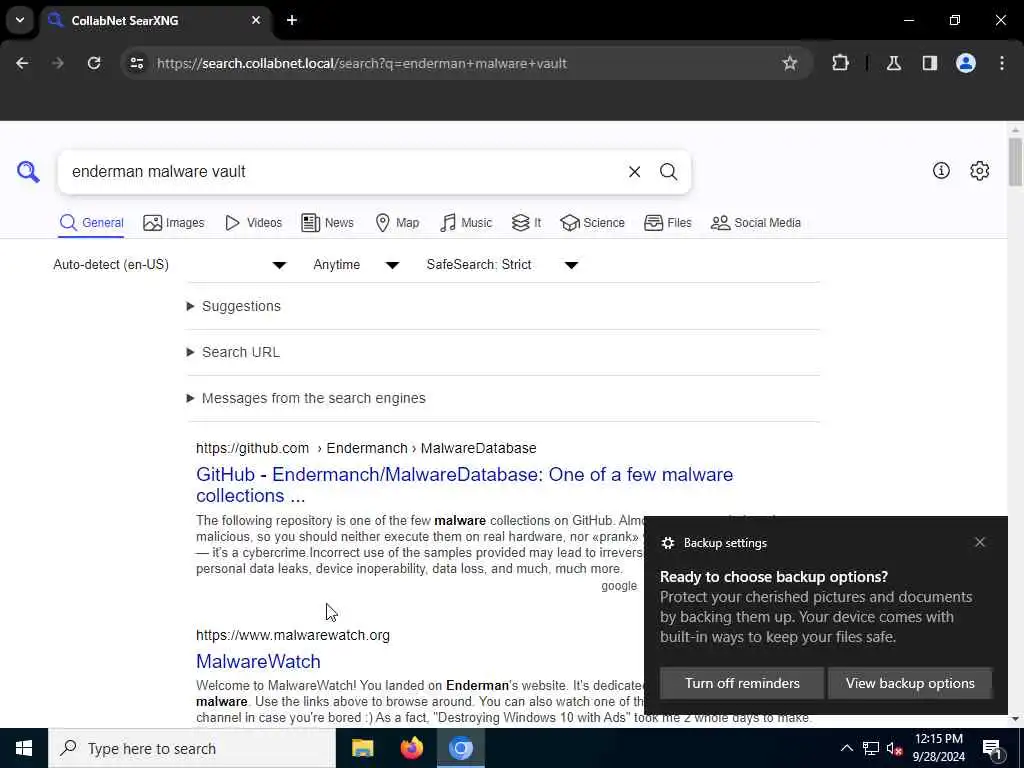Image resolution: width=1024 pixels, height=768 pixels.
Task: Switch to the Music category tab
Action: [x=466, y=223]
